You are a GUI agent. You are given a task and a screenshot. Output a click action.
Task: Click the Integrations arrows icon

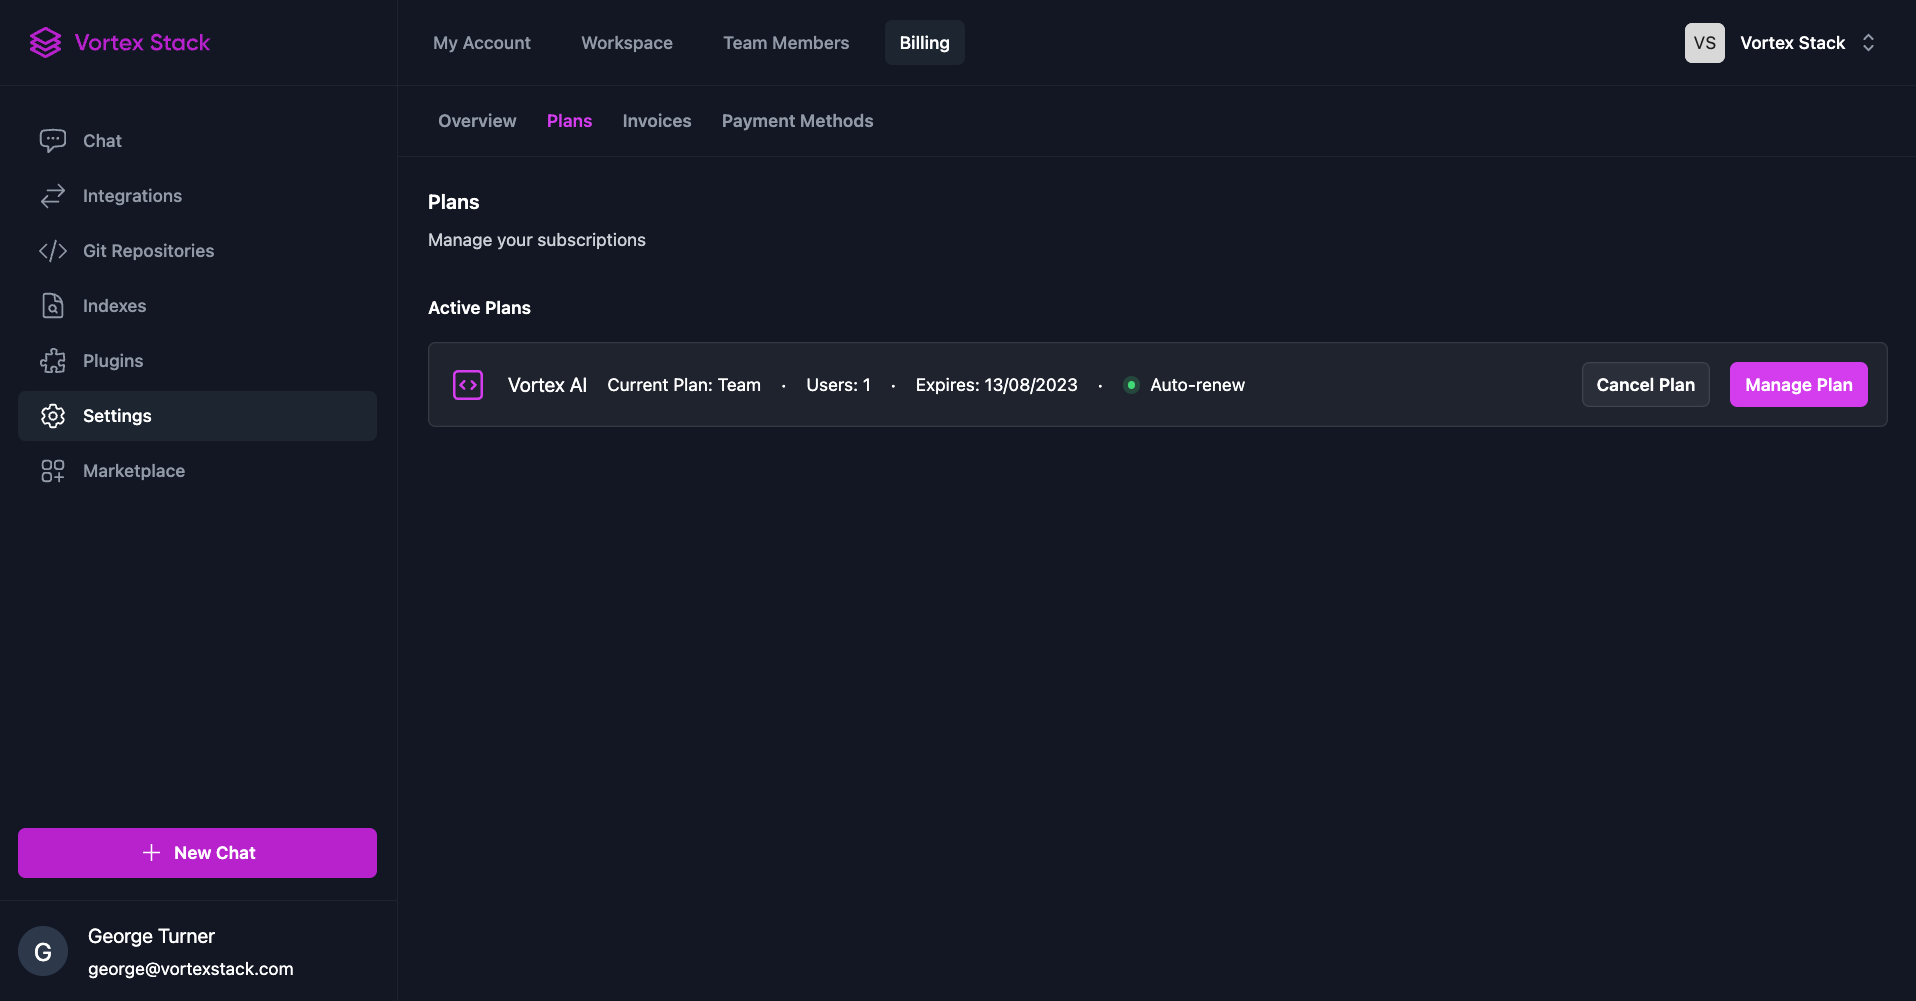tap(53, 196)
